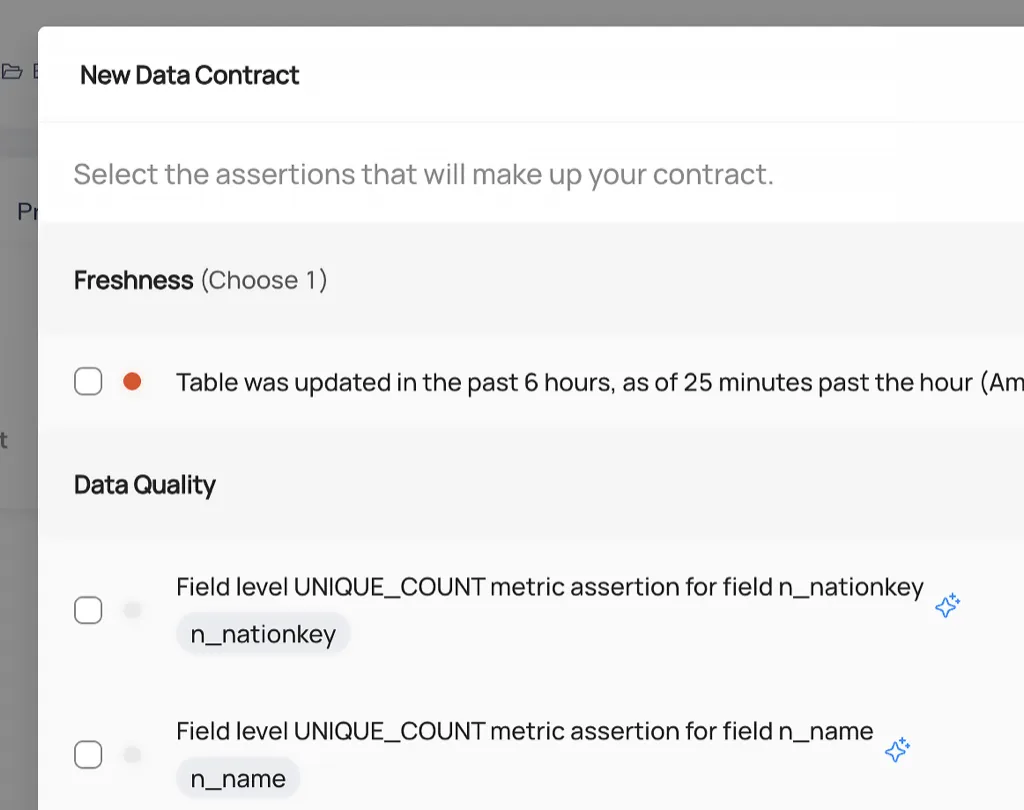Image resolution: width=1024 pixels, height=810 pixels.
Task: Click the partially hidden 'Pr' label behind dialog
Action: [x=26, y=212]
